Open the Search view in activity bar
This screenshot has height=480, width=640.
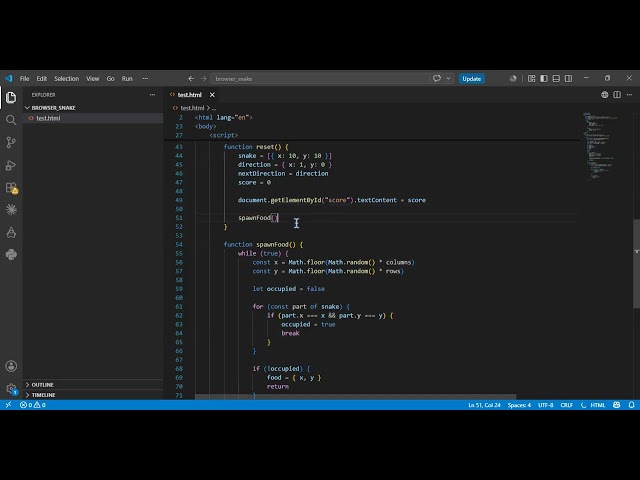11,120
